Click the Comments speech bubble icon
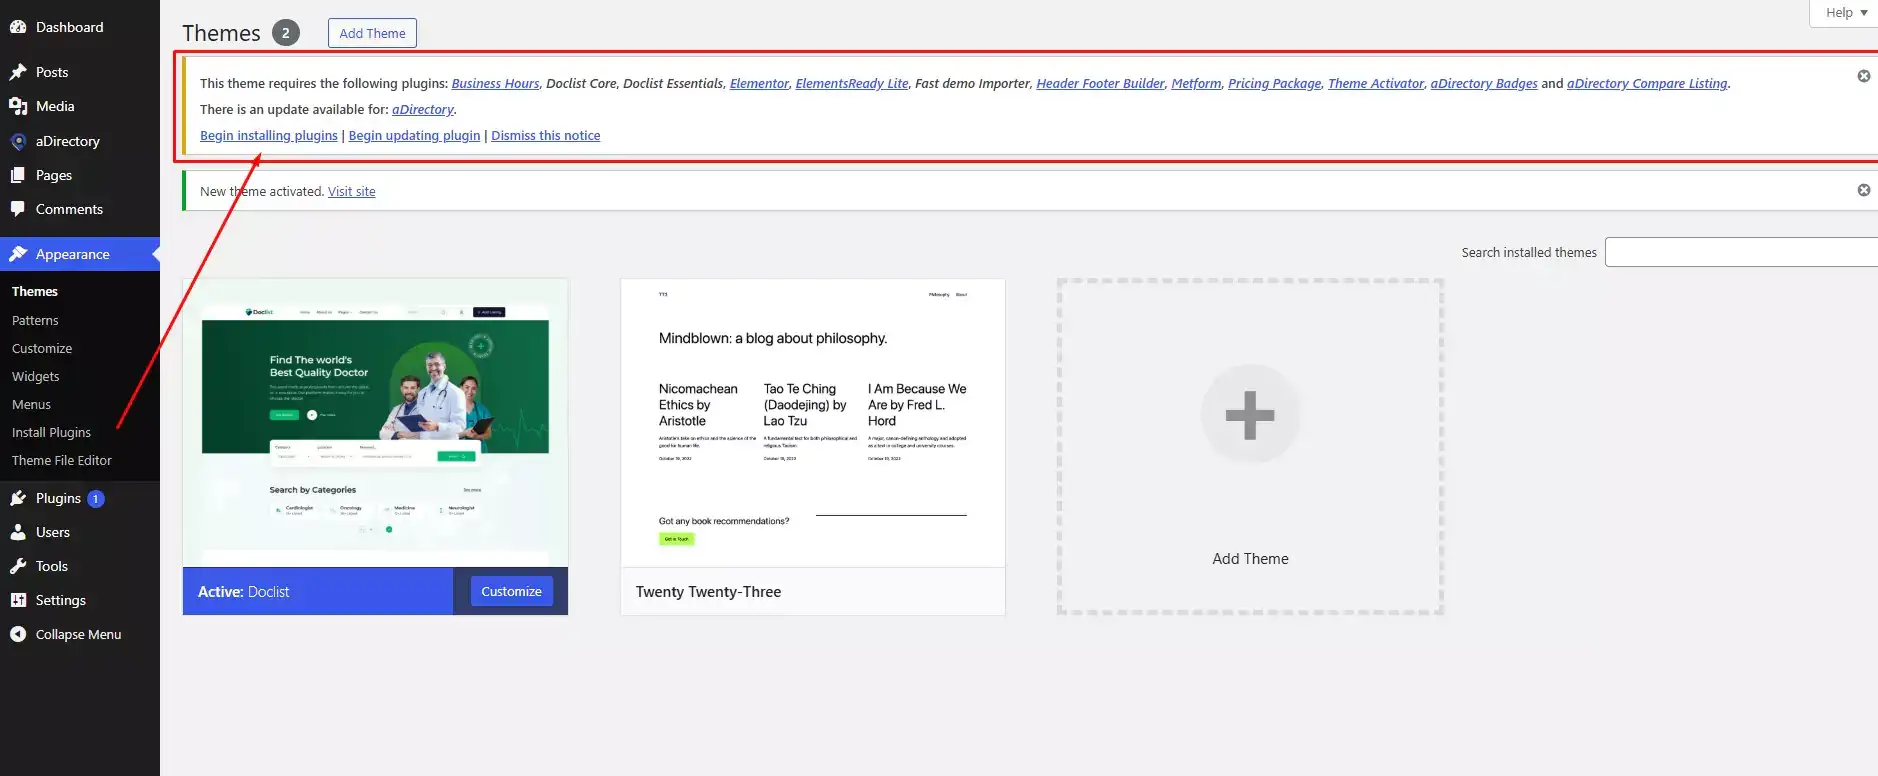 click(x=18, y=209)
